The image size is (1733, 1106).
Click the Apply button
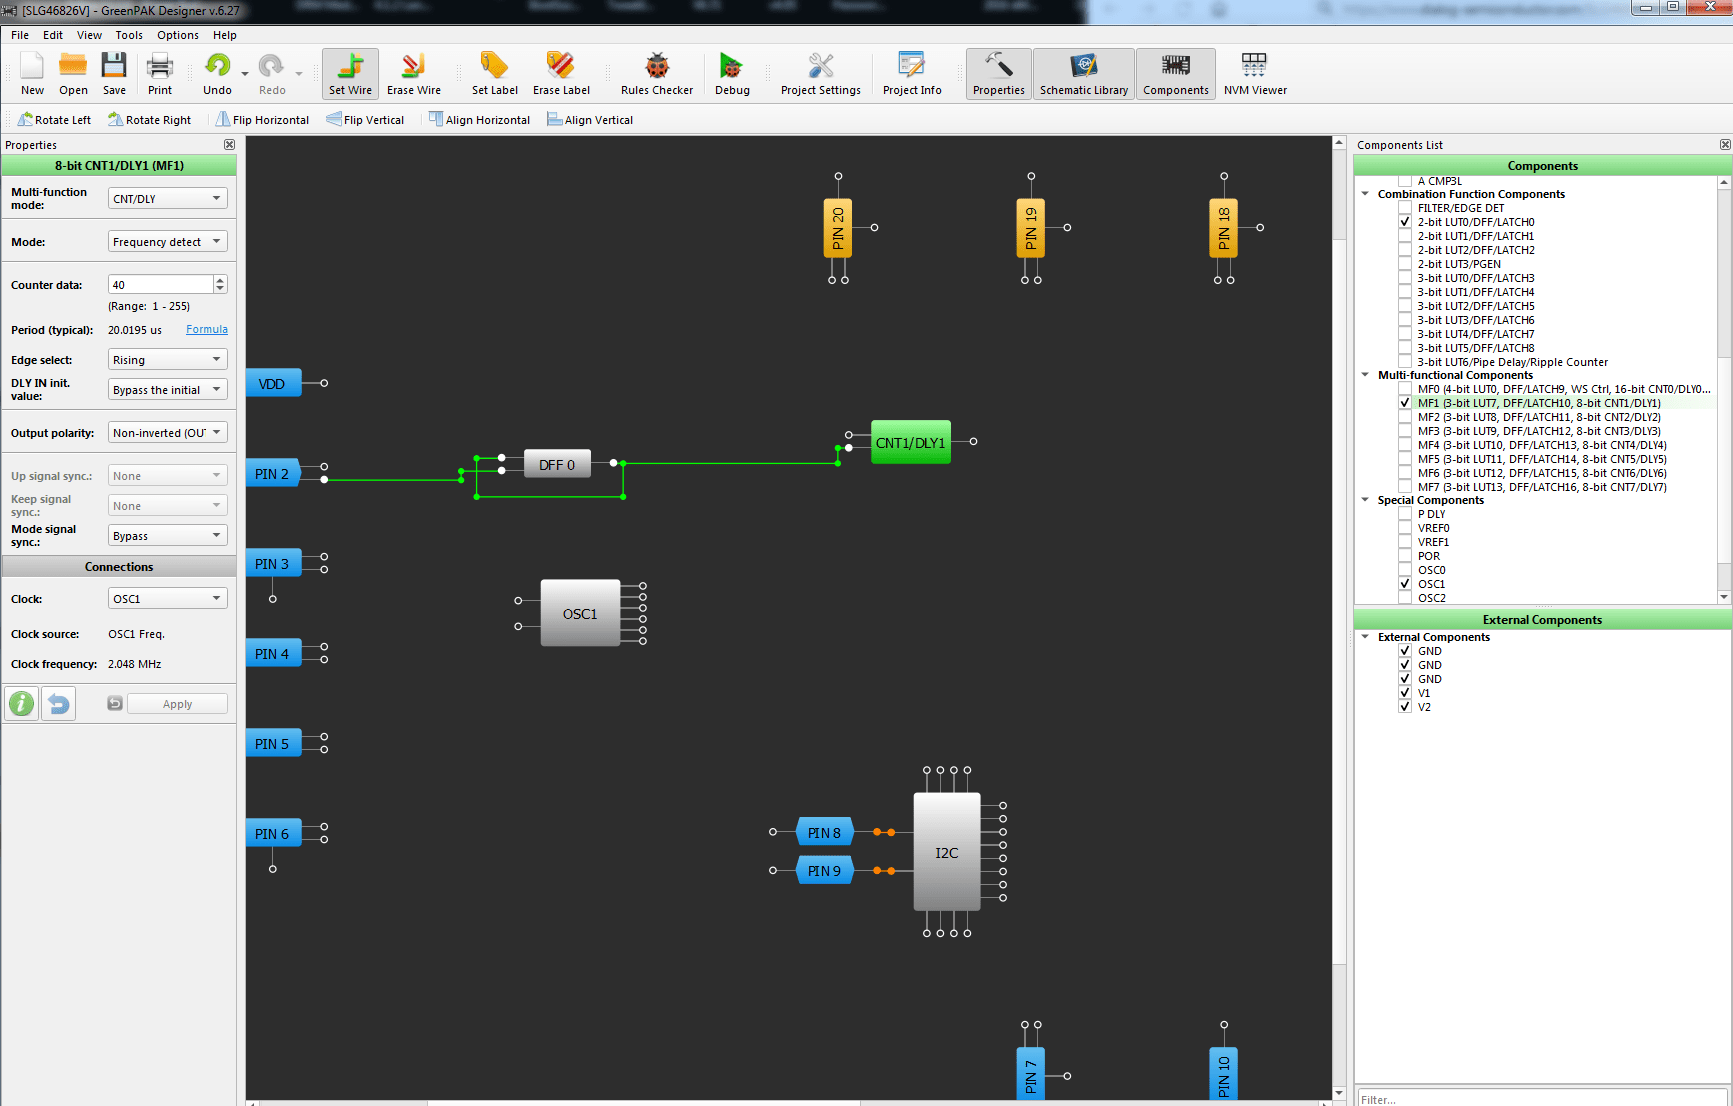click(x=177, y=704)
